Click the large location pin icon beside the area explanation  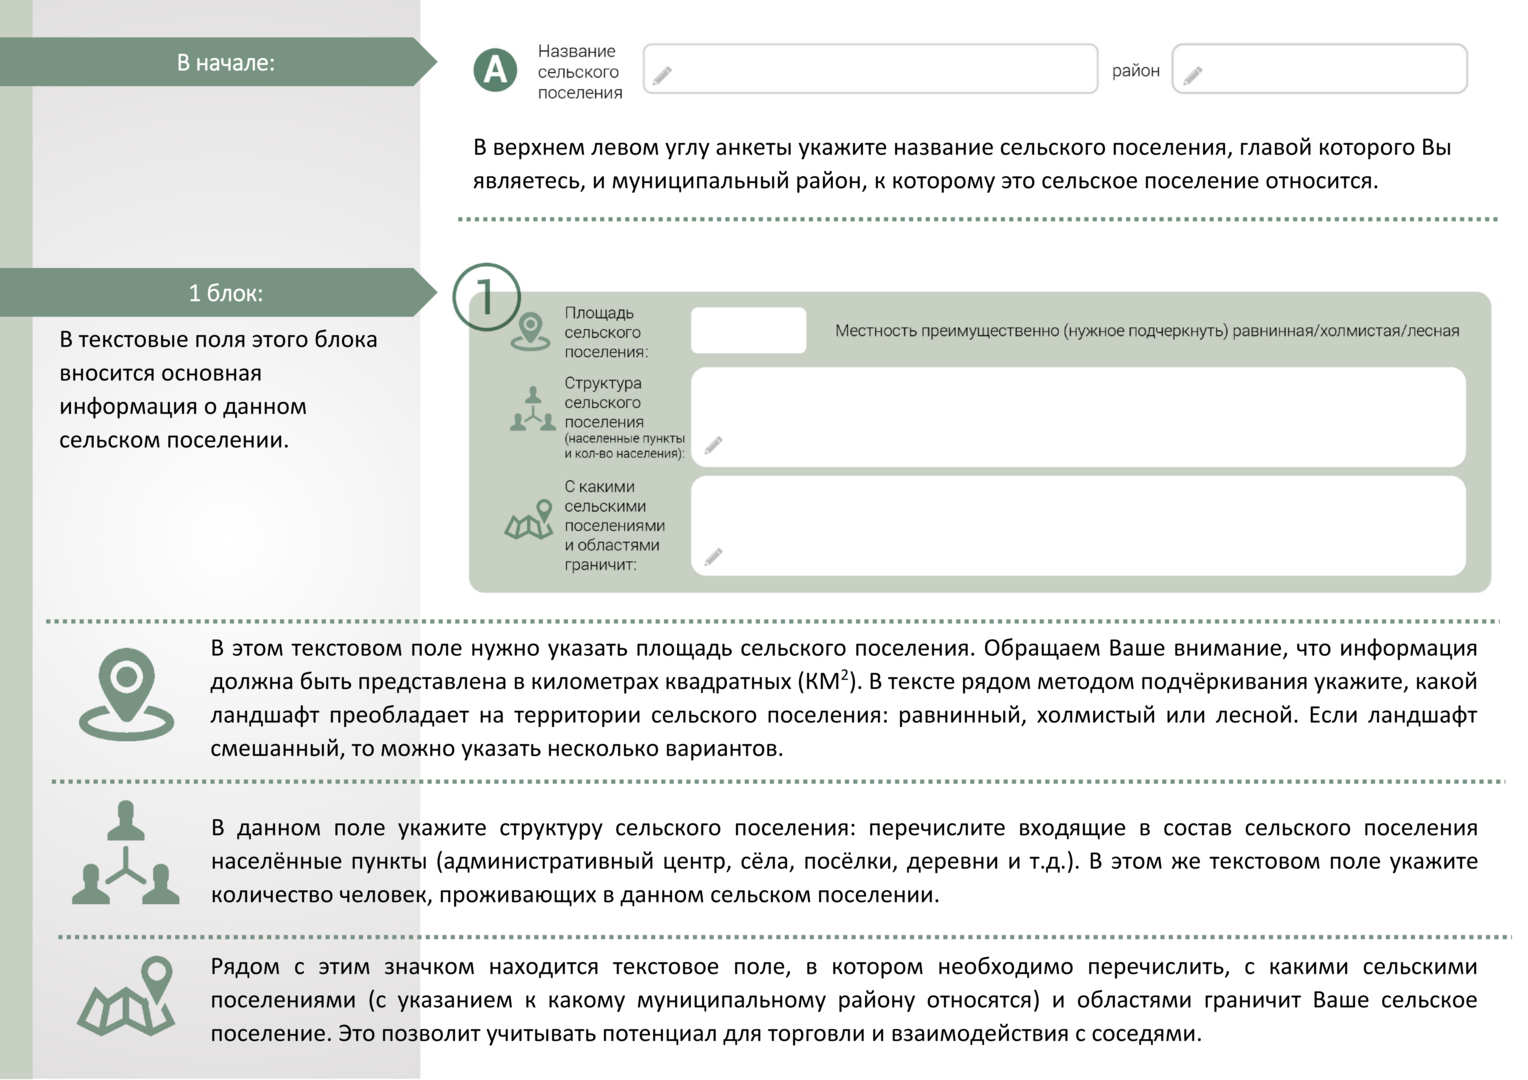[126, 694]
